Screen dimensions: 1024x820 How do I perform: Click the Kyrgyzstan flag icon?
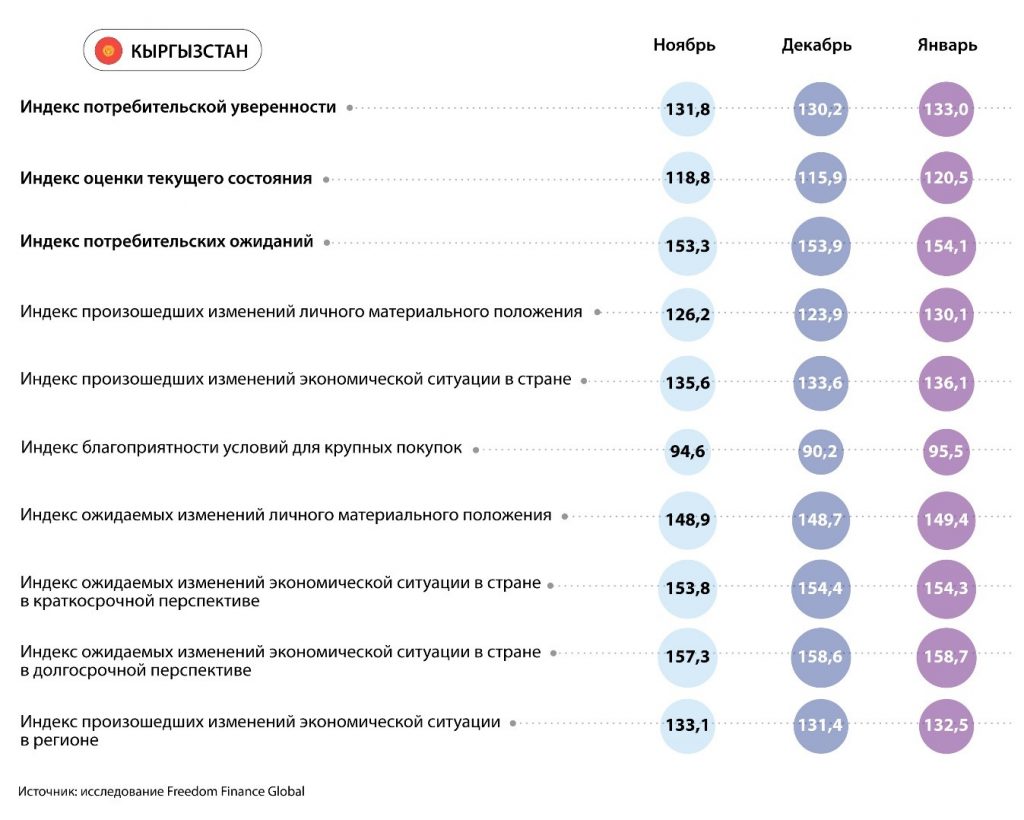click(x=108, y=50)
